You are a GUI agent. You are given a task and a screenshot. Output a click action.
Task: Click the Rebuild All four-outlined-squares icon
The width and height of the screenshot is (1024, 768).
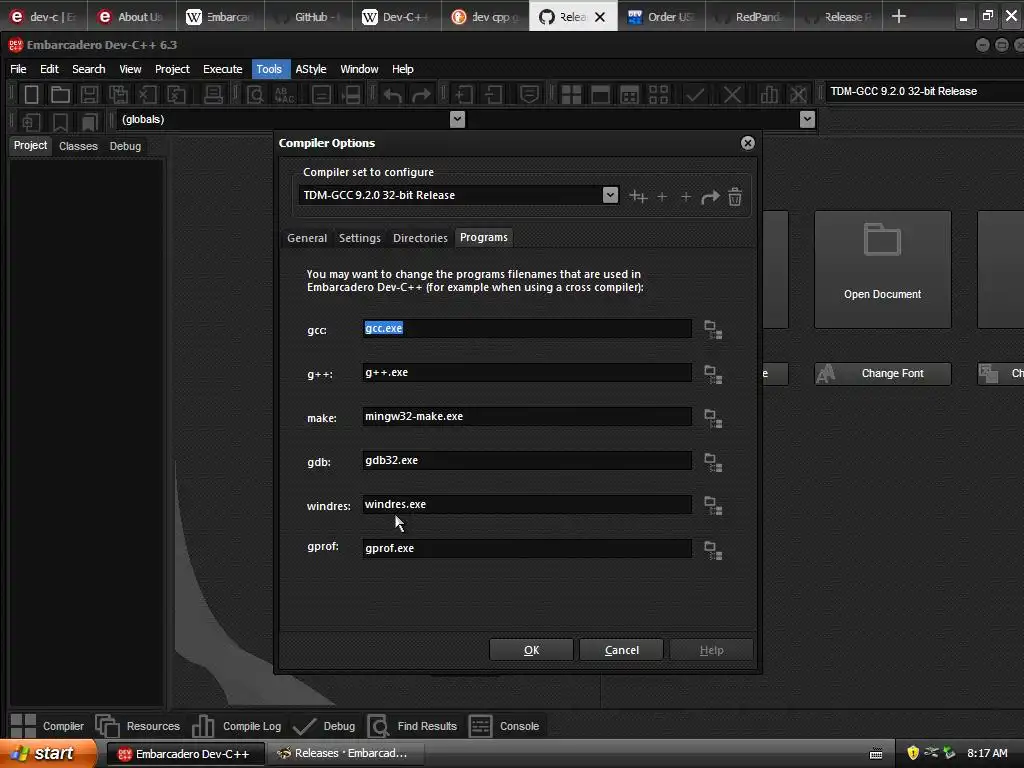coord(658,95)
